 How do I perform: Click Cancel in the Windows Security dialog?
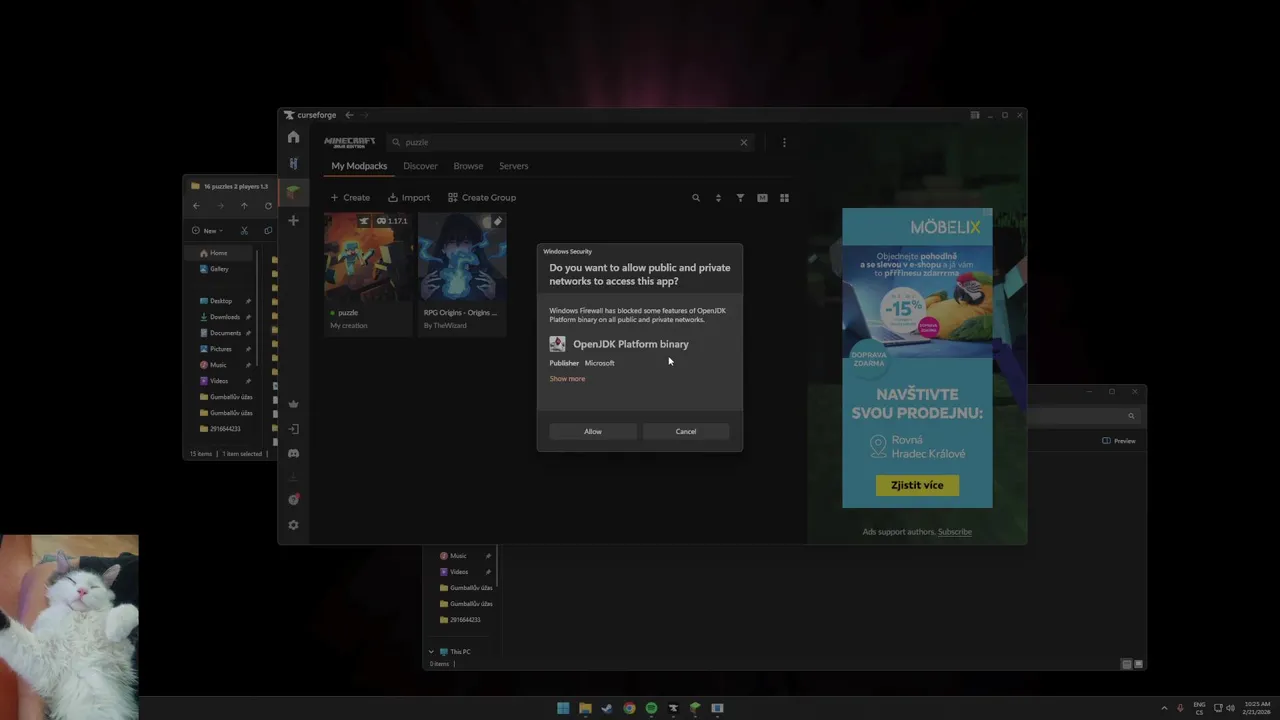pyautogui.click(x=686, y=431)
